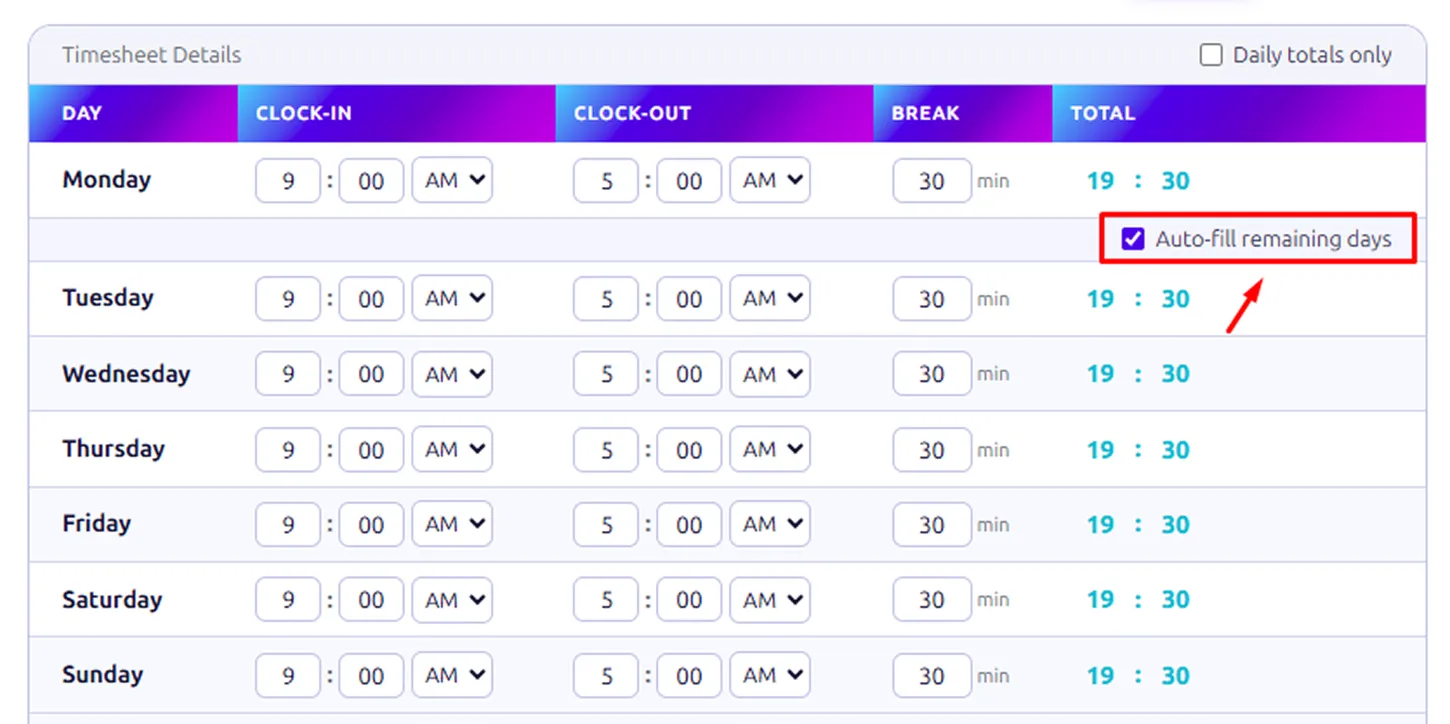Open Saturday clock-out AM/PM dropdown
Viewport: 1450px width, 724px height.
point(770,600)
